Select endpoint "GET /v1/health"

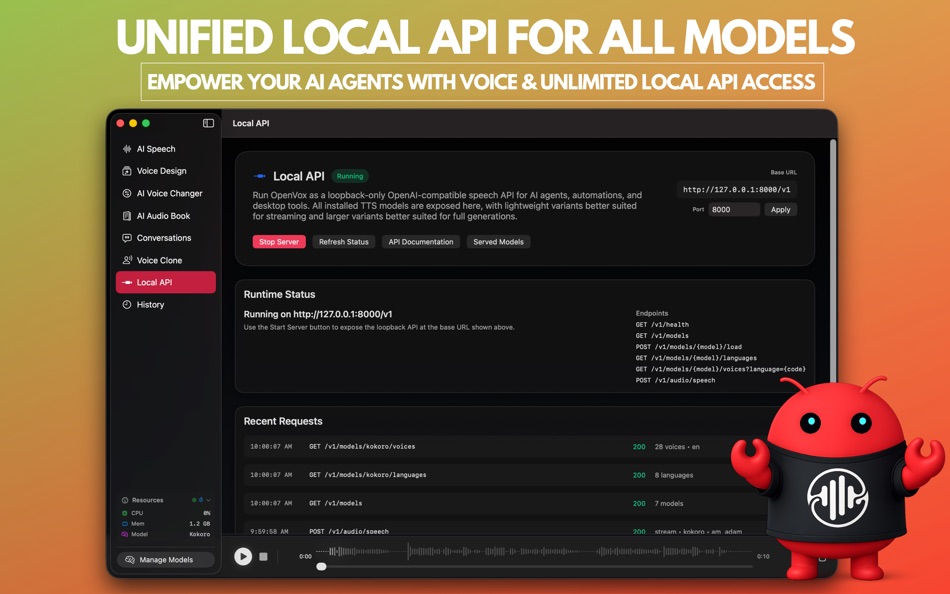[x=662, y=325]
